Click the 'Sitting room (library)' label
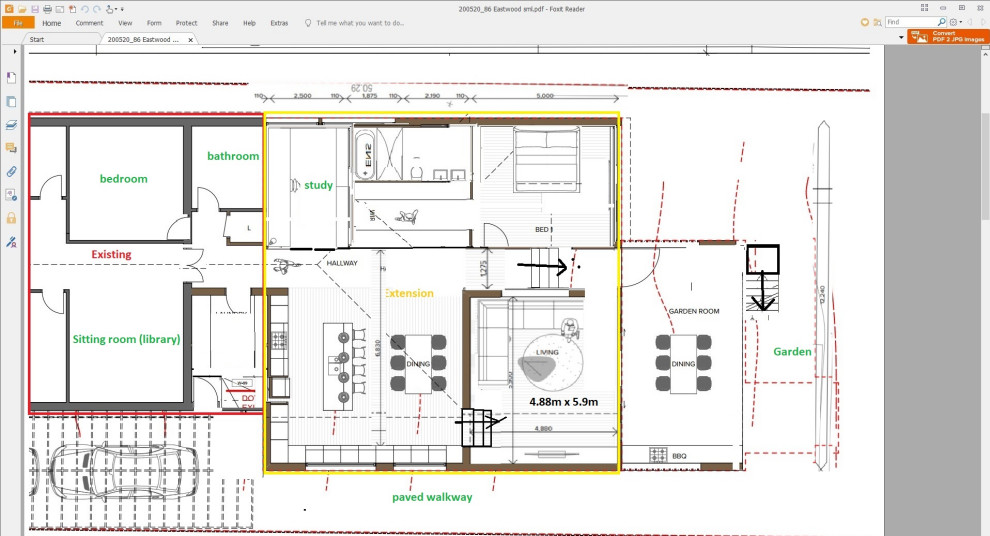This screenshot has height=536, width=990. pos(126,339)
